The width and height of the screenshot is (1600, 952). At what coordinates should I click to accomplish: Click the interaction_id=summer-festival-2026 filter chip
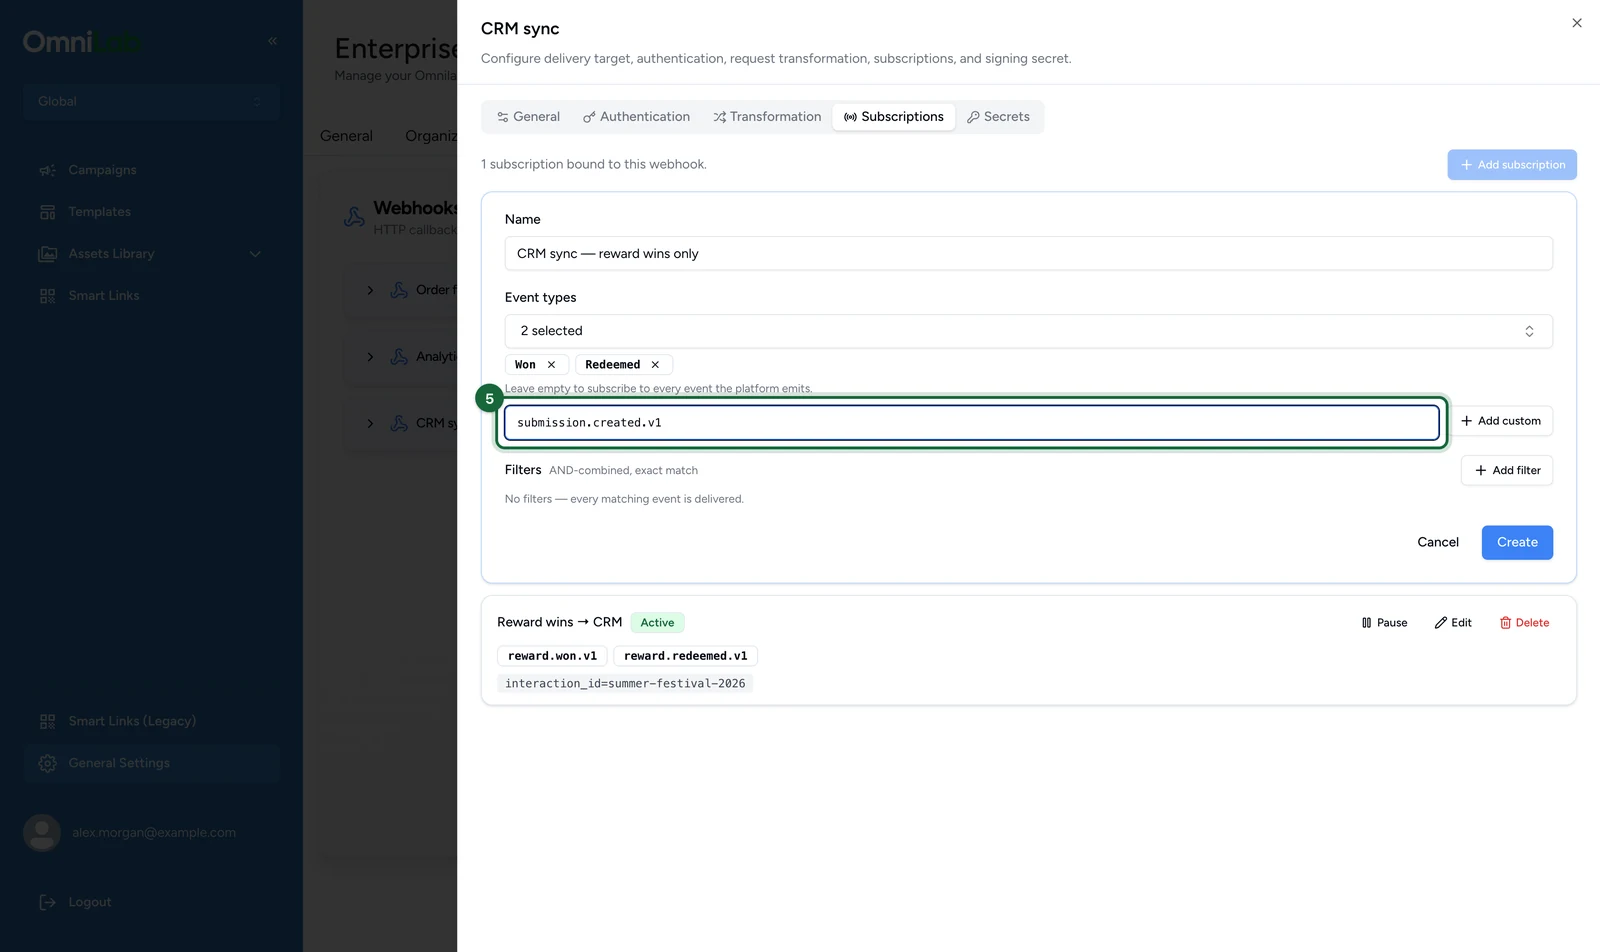(625, 684)
